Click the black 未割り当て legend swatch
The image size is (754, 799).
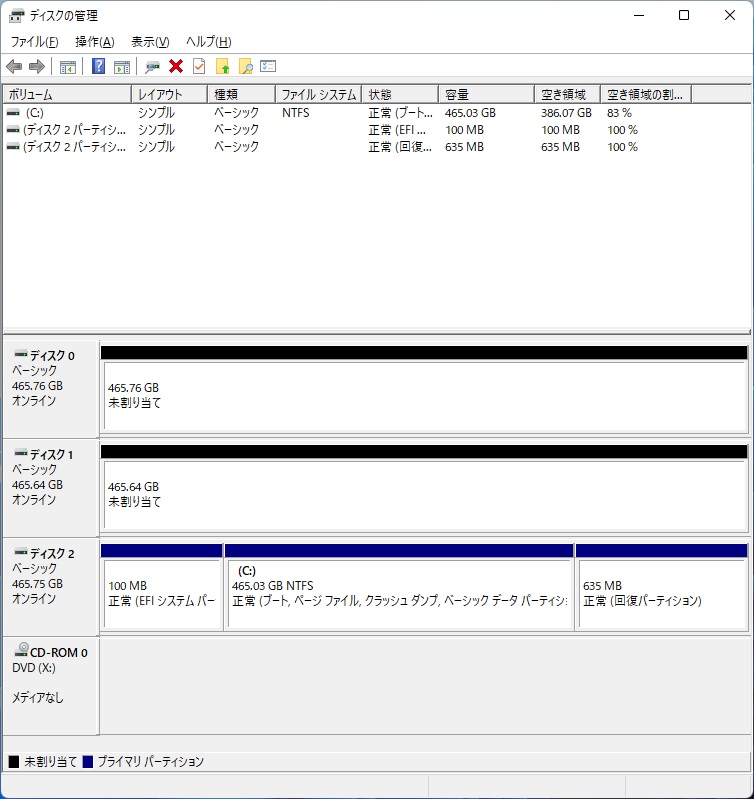tap(14, 762)
